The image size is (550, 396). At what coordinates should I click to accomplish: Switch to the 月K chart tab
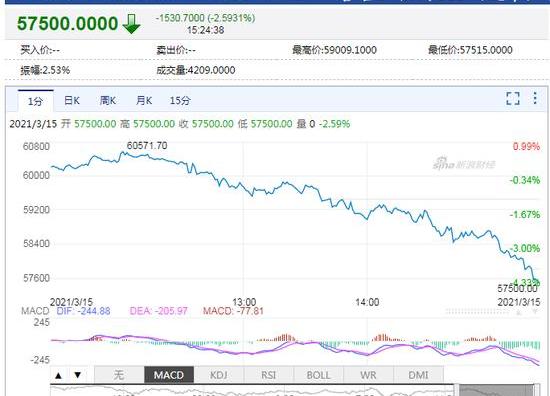coord(144,101)
